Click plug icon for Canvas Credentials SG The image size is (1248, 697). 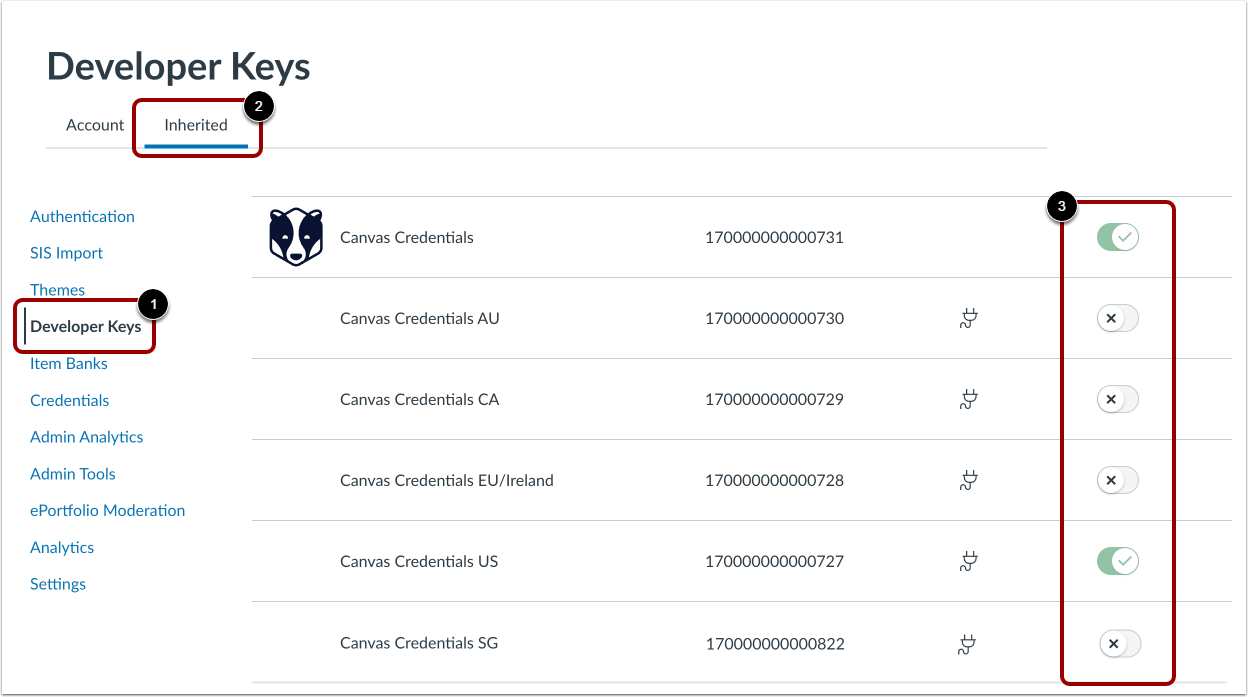(967, 643)
